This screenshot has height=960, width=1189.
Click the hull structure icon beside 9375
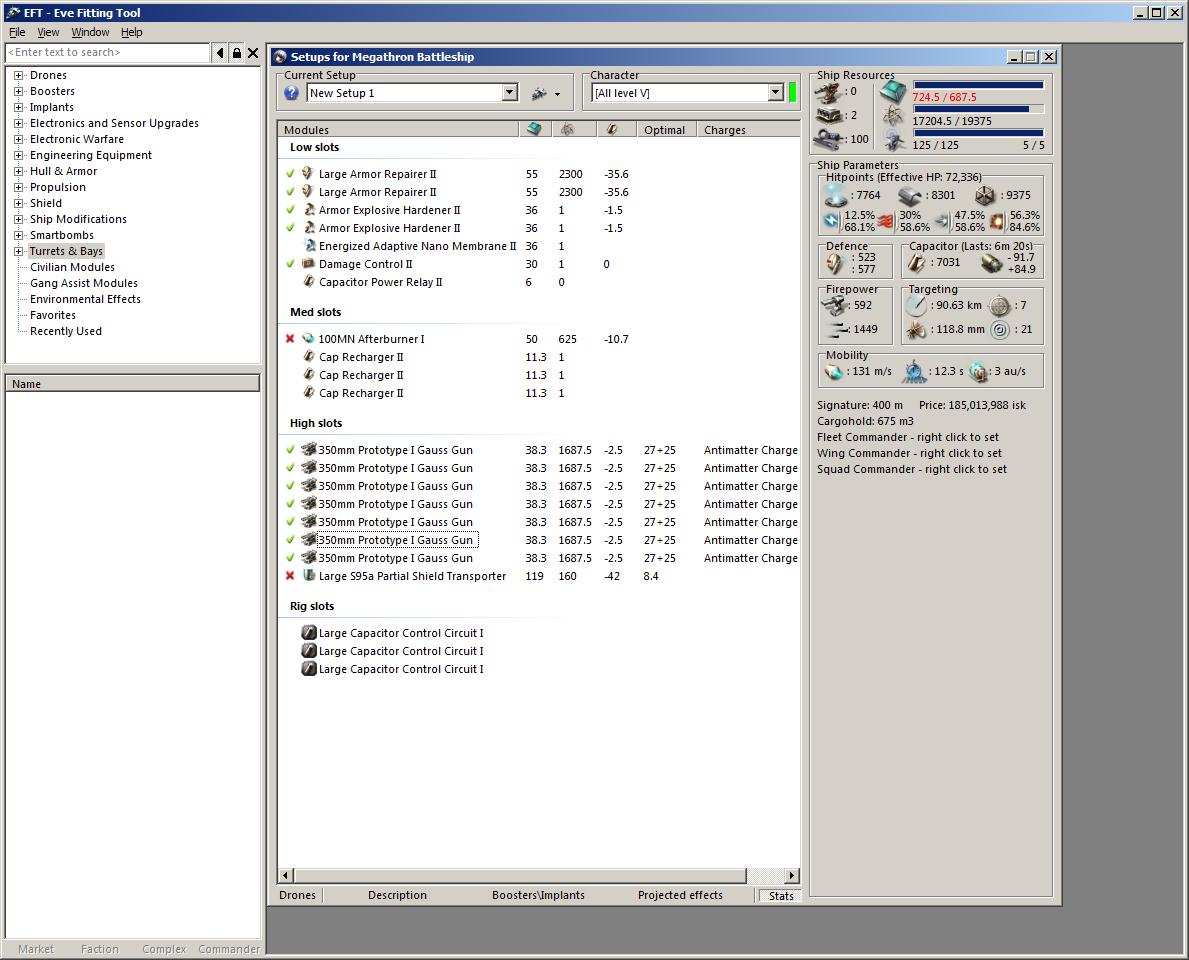coord(984,196)
